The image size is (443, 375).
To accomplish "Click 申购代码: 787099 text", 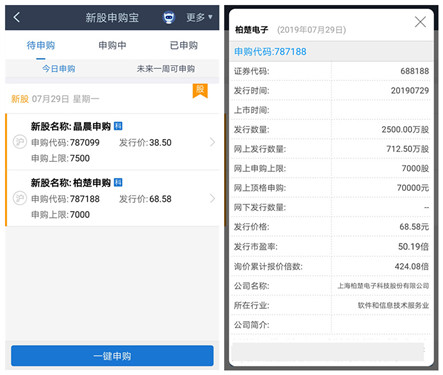I will [65, 143].
